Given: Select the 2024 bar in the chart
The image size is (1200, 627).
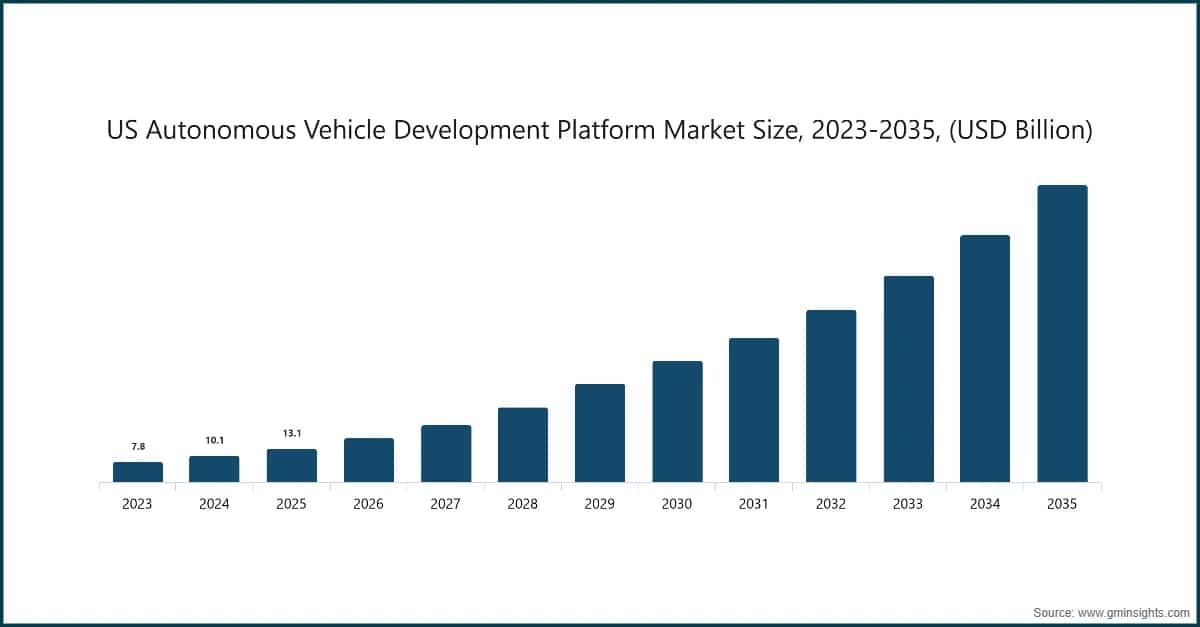Looking at the screenshot, I should point(214,470).
